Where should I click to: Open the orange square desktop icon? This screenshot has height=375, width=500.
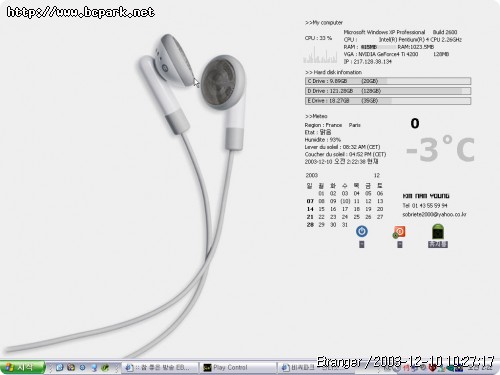pos(399,232)
